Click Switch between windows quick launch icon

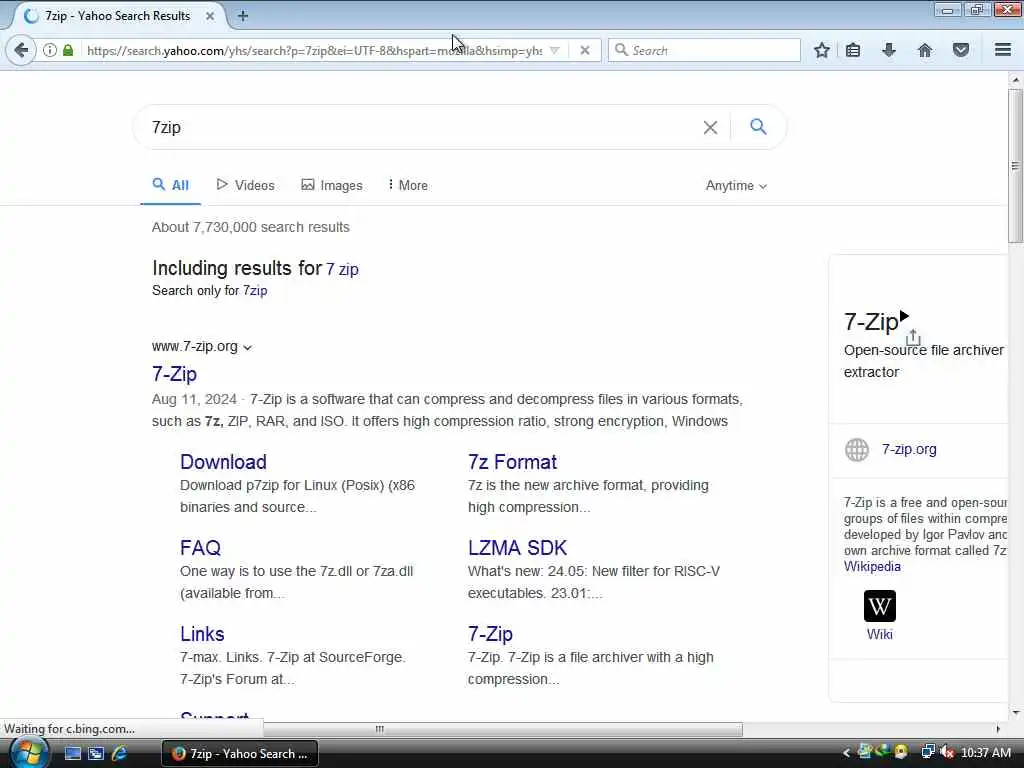pyautogui.click(x=96, y=754)
